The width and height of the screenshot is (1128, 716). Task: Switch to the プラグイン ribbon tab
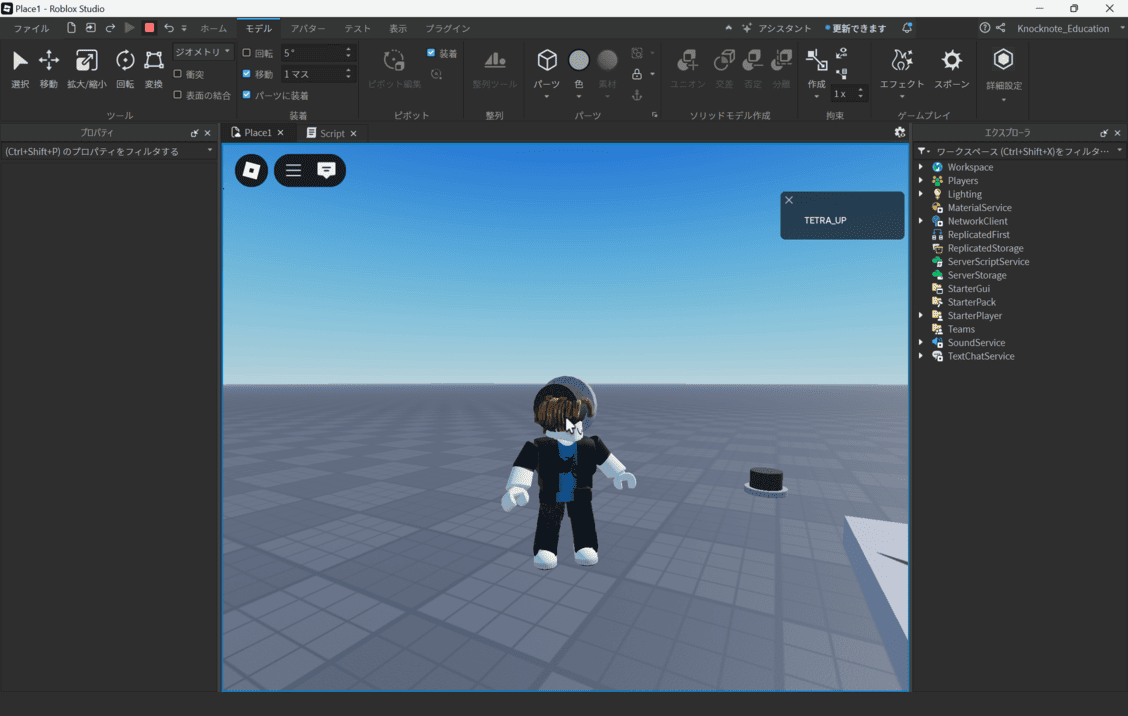tap(447, 28)
